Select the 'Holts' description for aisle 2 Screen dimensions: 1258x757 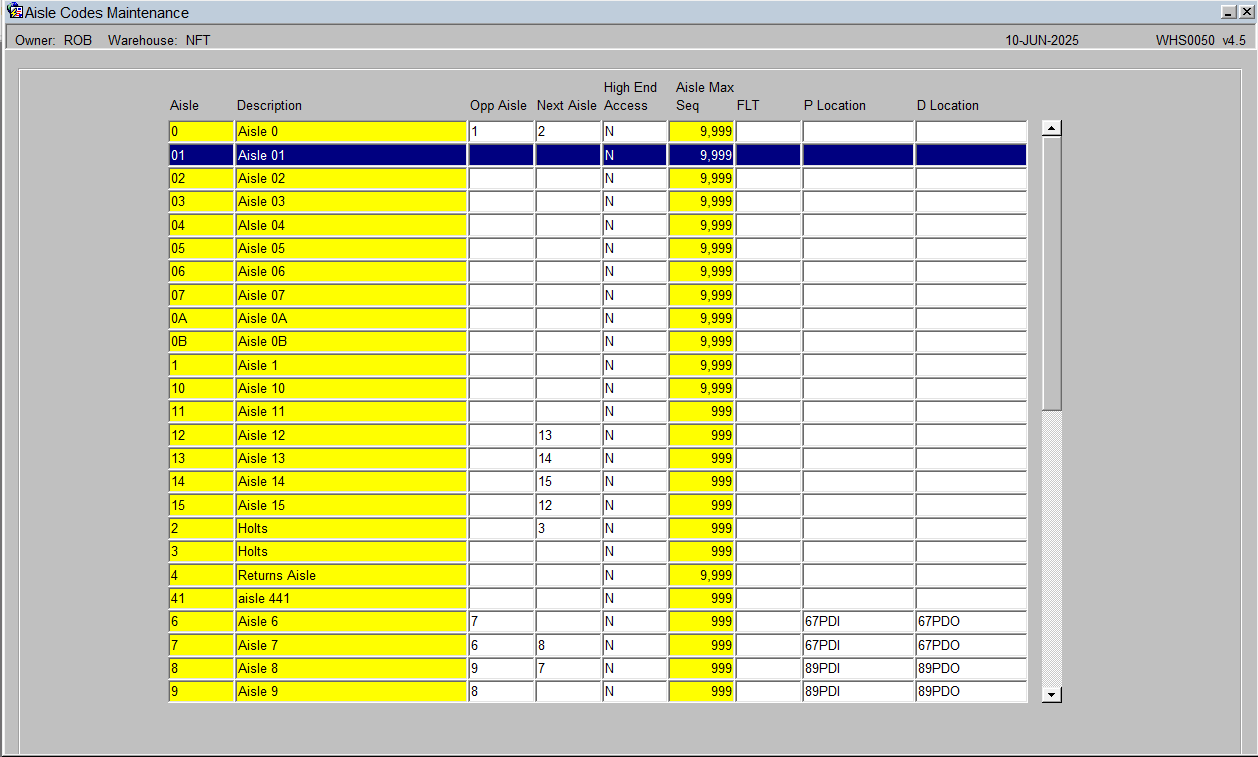351,528
